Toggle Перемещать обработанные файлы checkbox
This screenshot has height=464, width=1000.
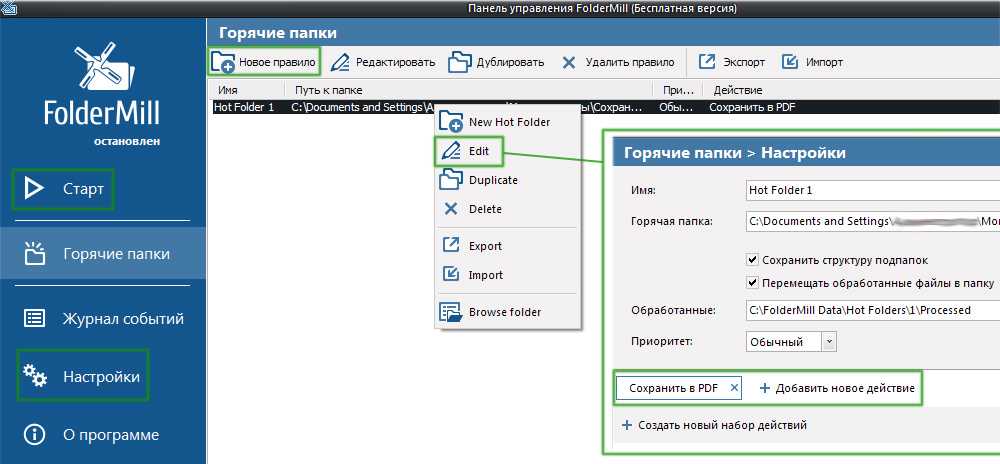(753, 282)
